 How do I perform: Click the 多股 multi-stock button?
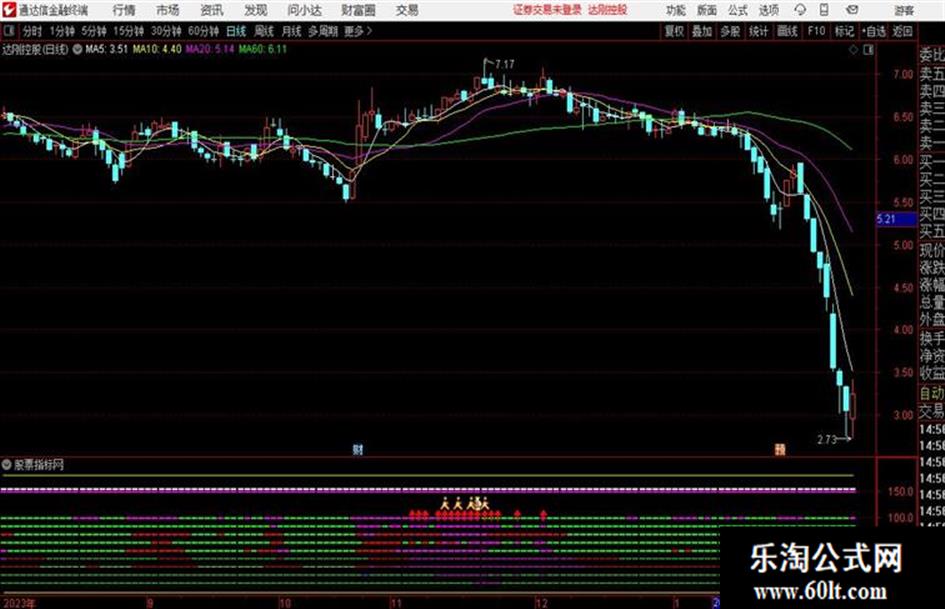pyautogui.click(x=730, y=31)
